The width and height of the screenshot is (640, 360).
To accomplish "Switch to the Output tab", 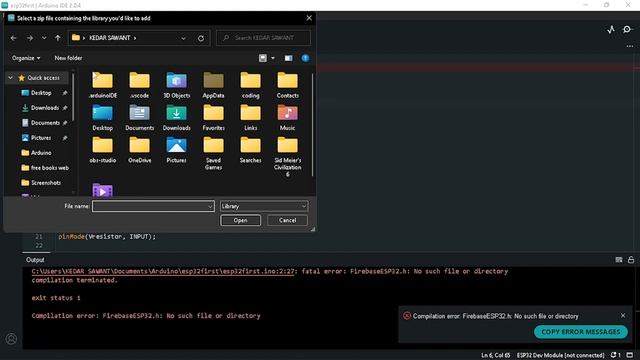I will point(35,260).
